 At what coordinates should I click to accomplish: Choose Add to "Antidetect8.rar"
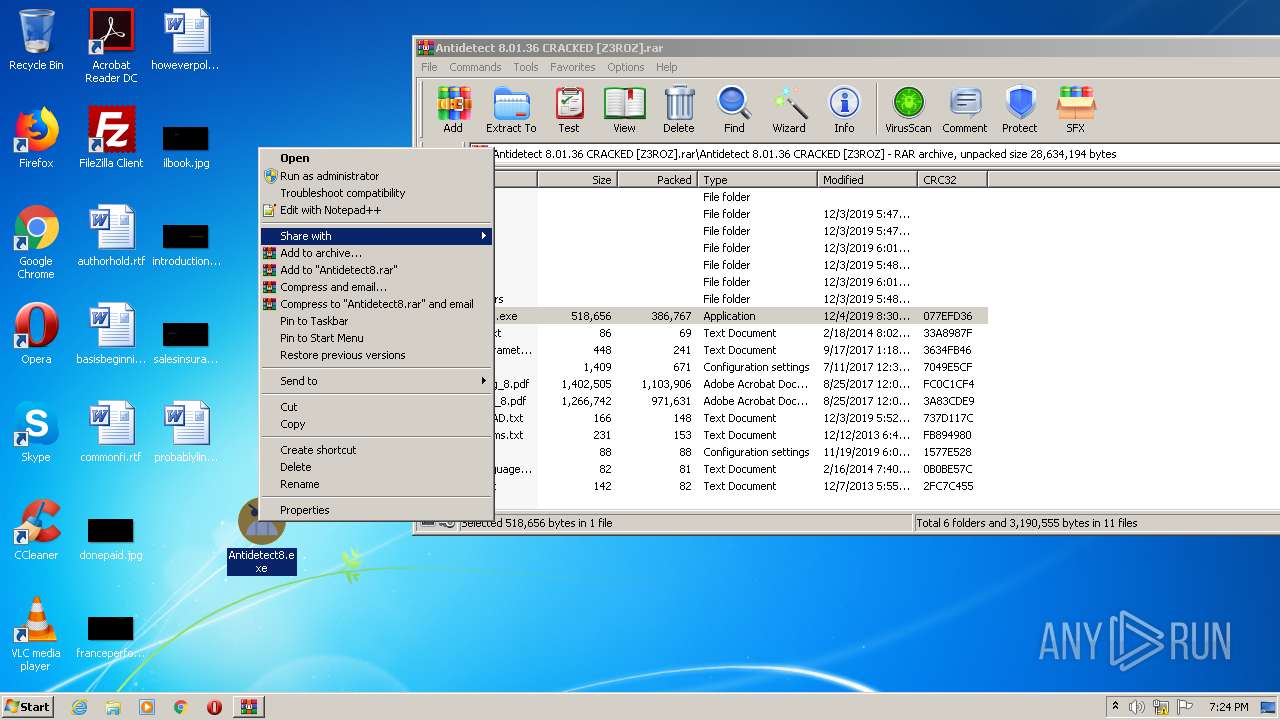click(376, 270)
